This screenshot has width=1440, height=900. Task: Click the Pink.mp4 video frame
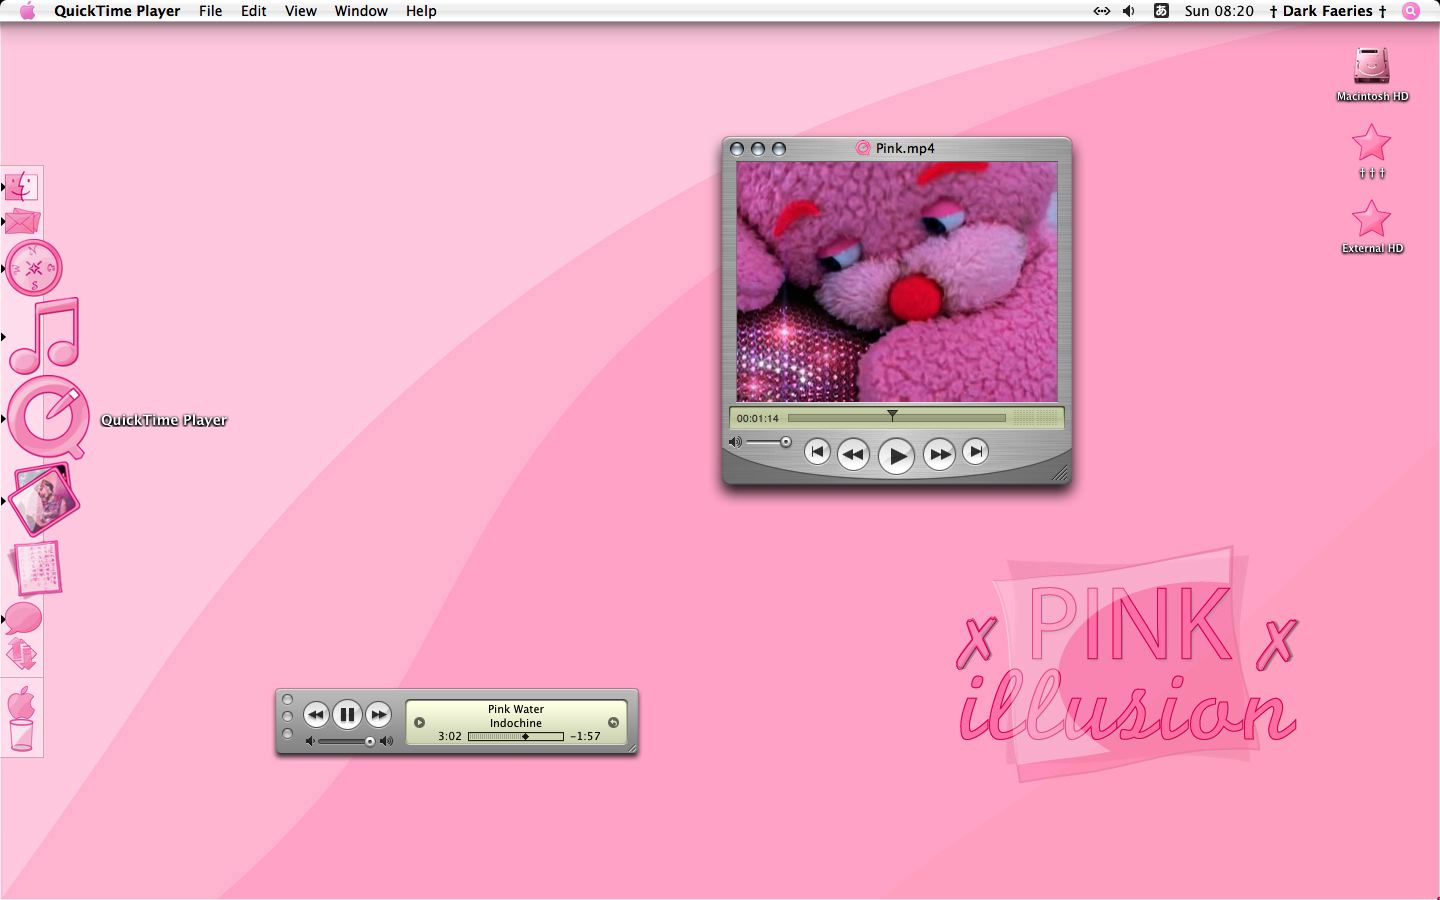897,282
